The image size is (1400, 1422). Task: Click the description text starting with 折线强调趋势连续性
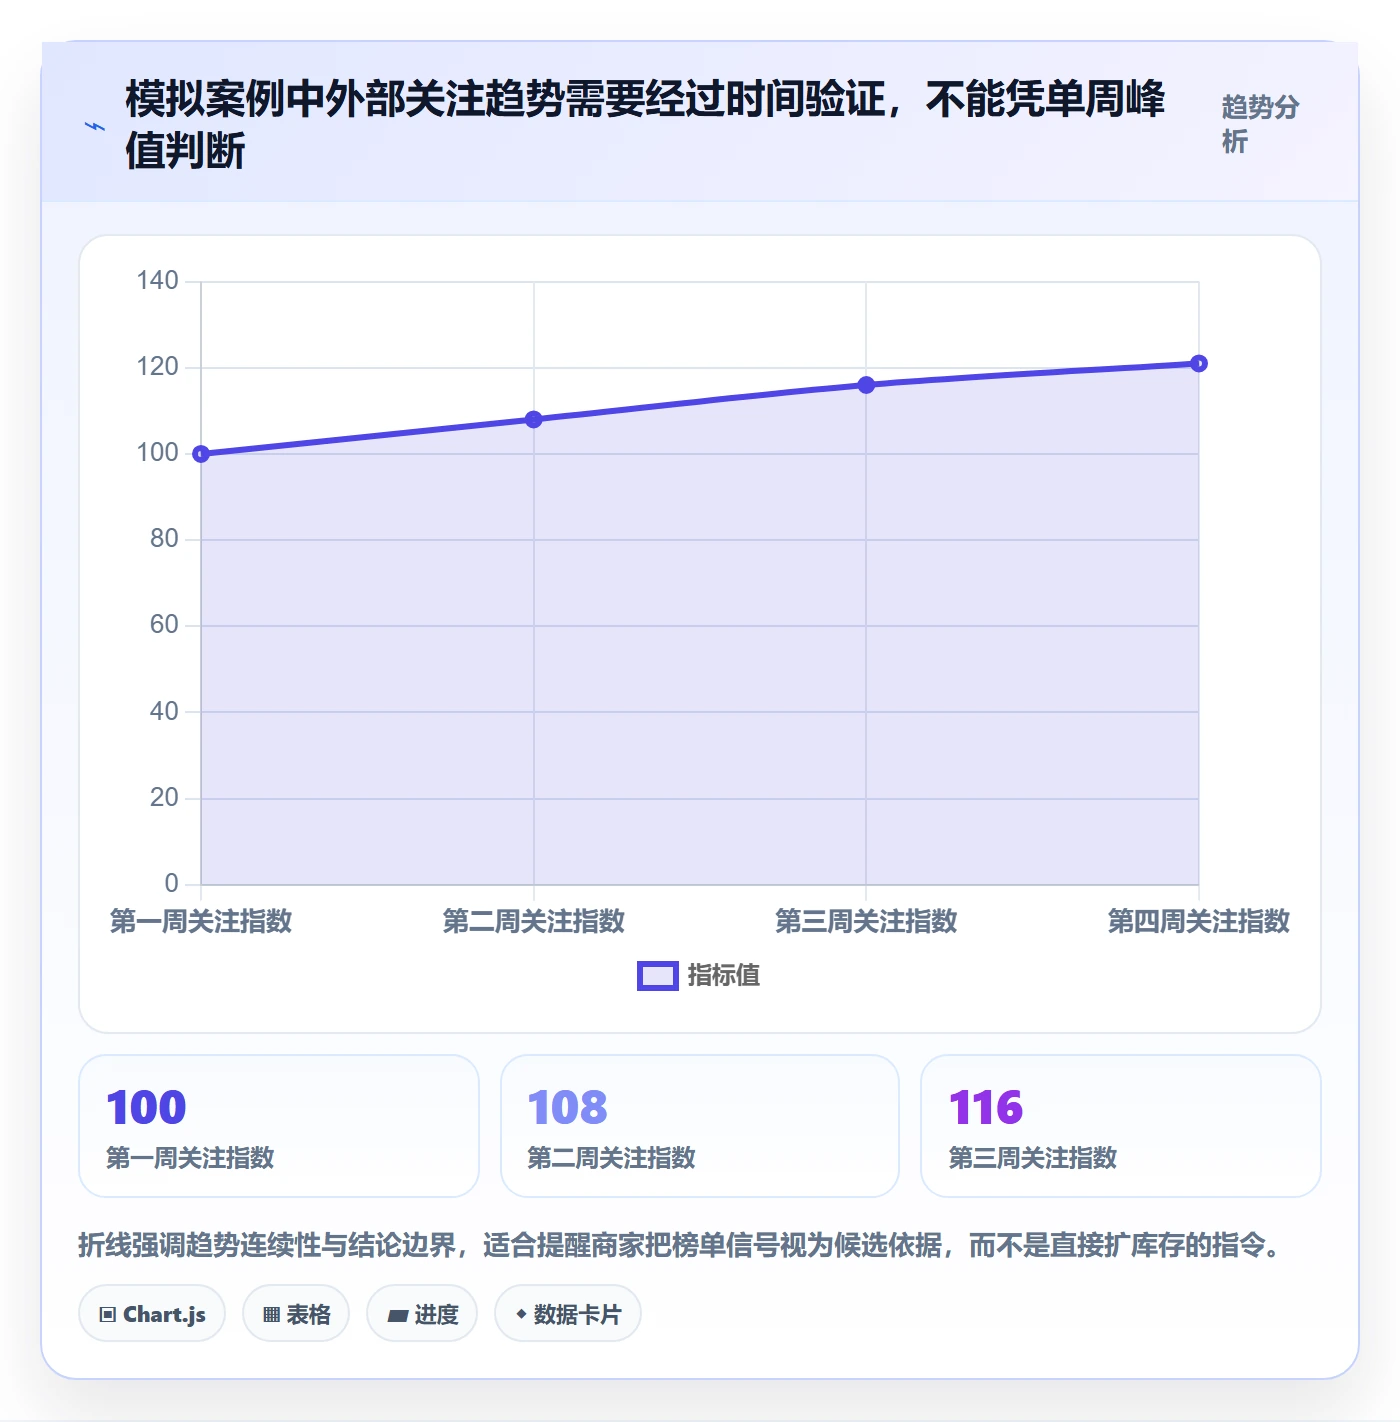[682, 1246]
